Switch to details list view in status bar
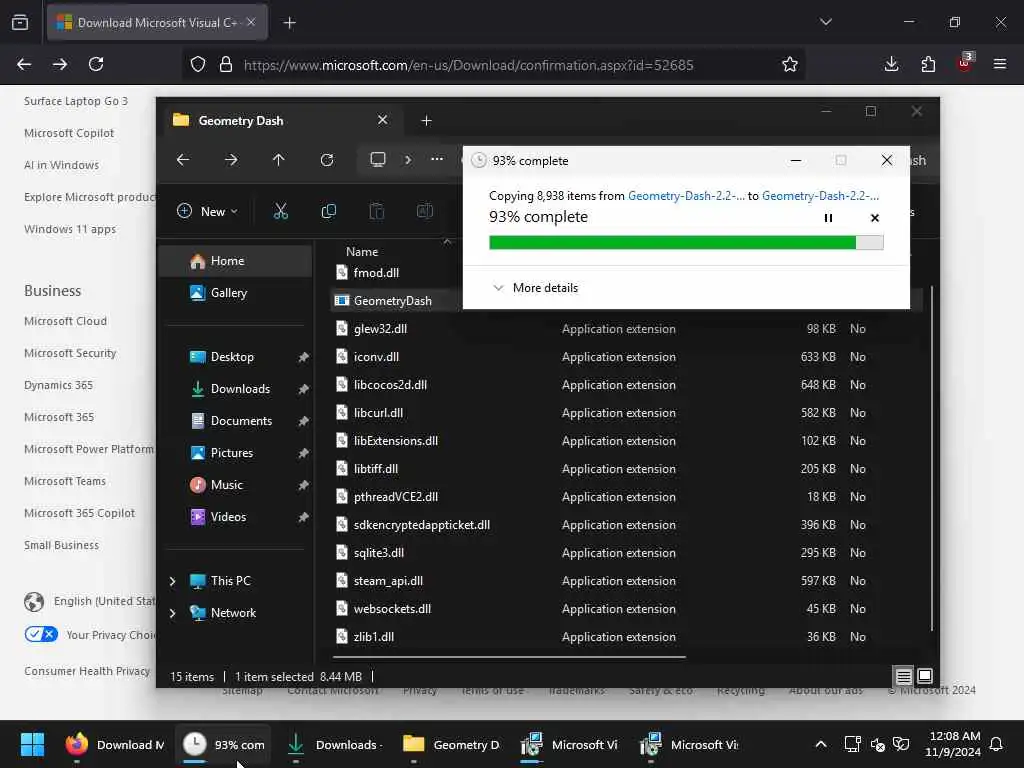 coord(903,676)
